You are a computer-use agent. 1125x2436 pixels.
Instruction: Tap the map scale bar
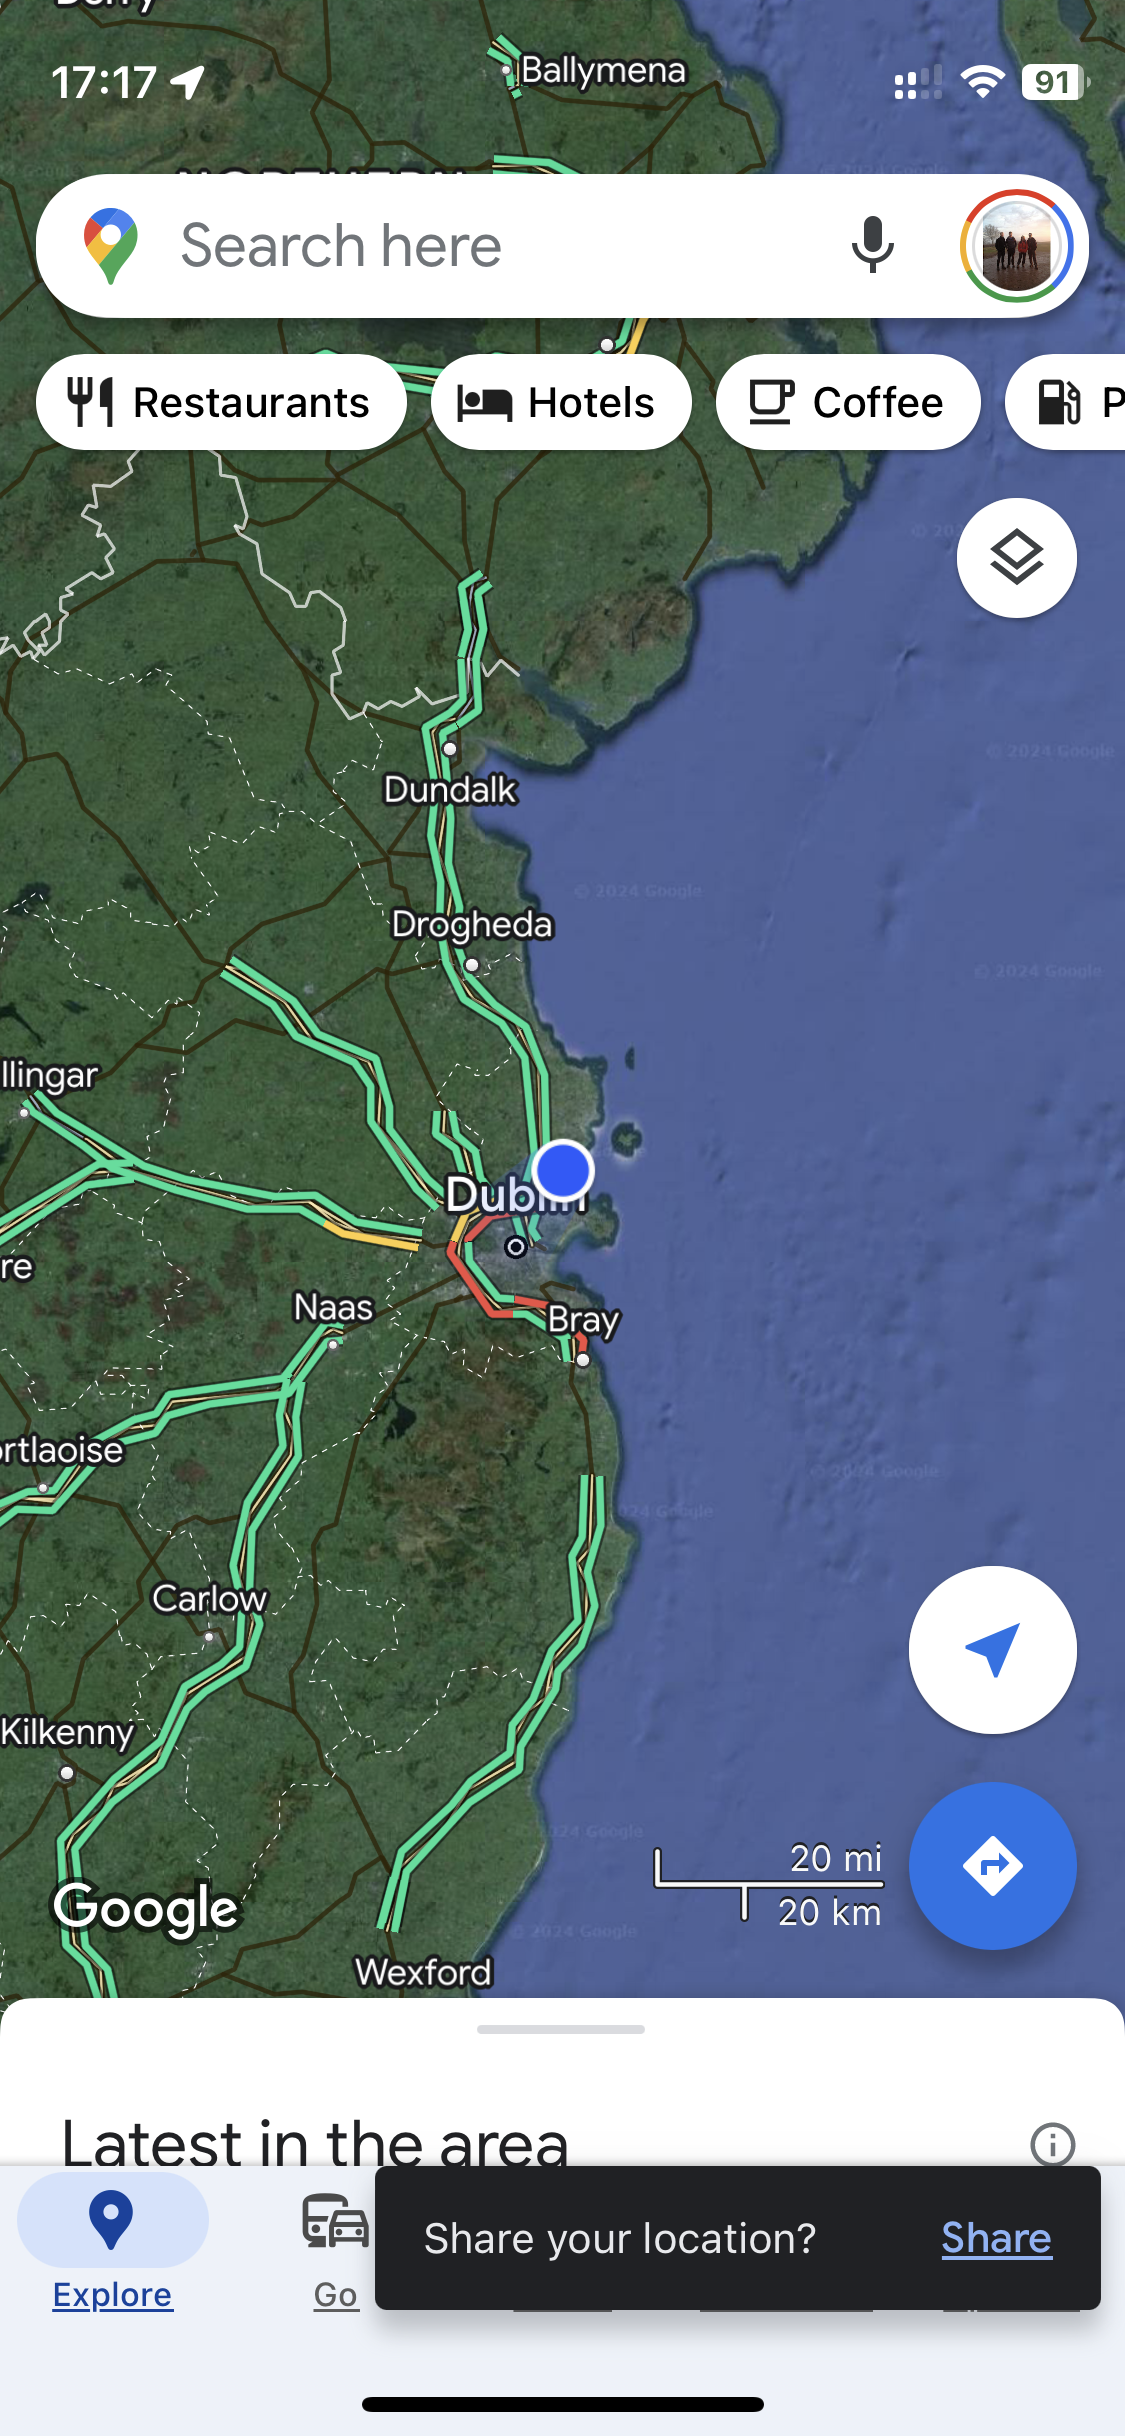768,1885
